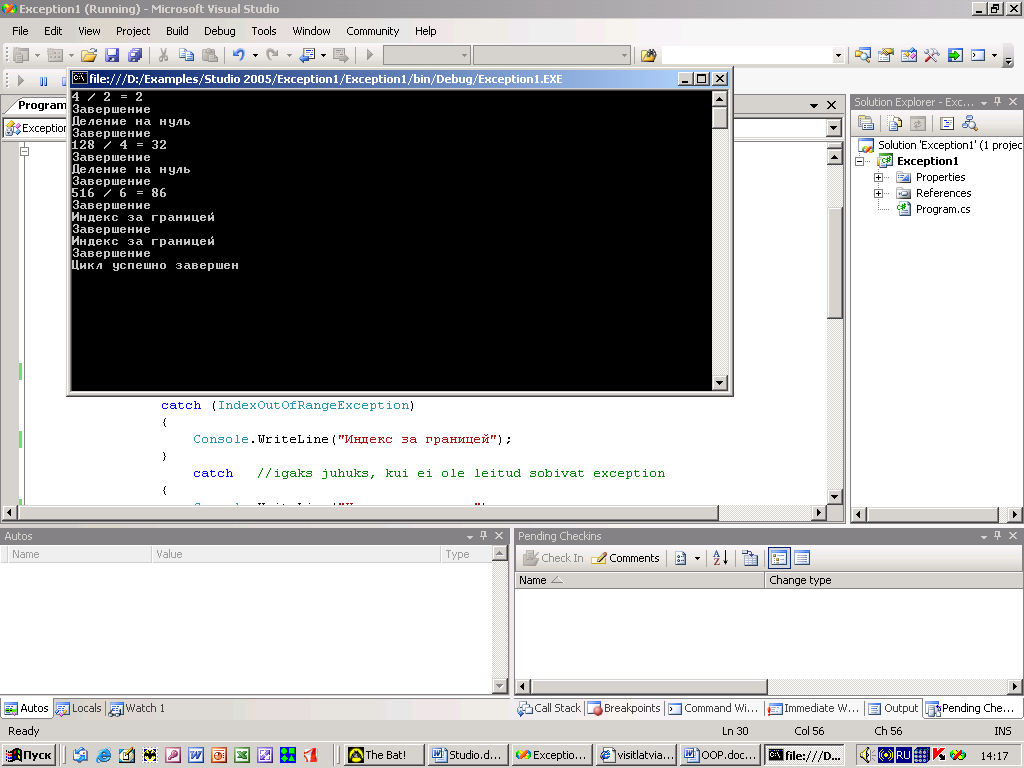Open the File menu
Screen dimensions: 1024x768
click(x=20, y=31)
